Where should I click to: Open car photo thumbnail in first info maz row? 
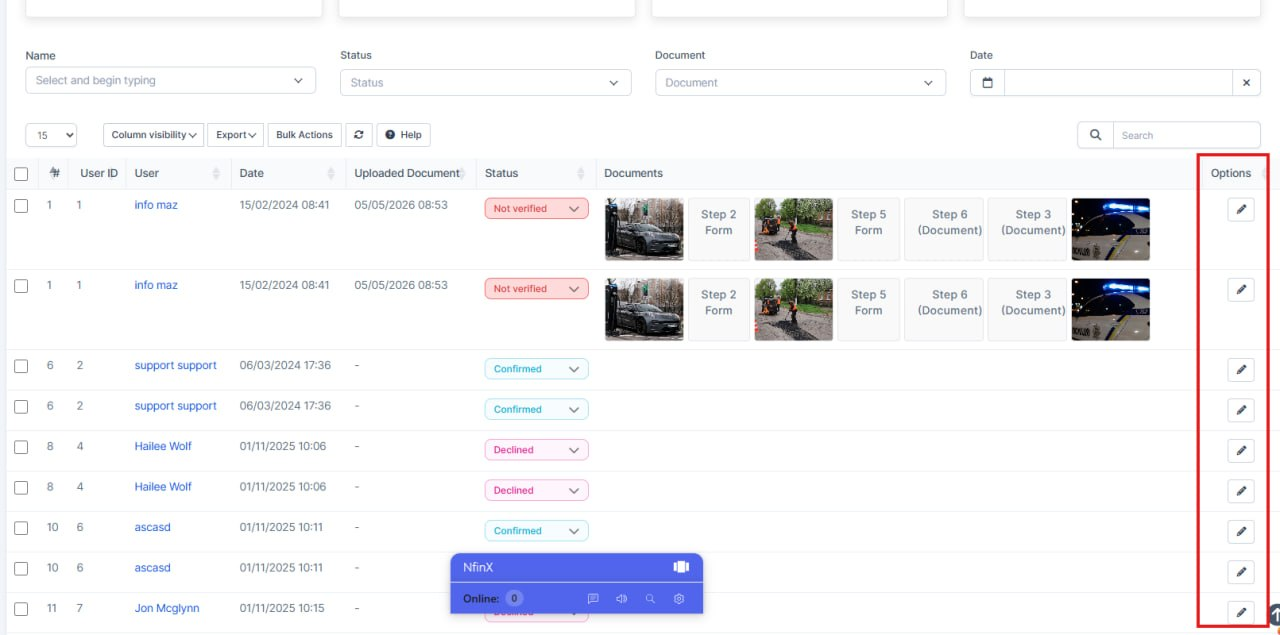pos(645,229)
